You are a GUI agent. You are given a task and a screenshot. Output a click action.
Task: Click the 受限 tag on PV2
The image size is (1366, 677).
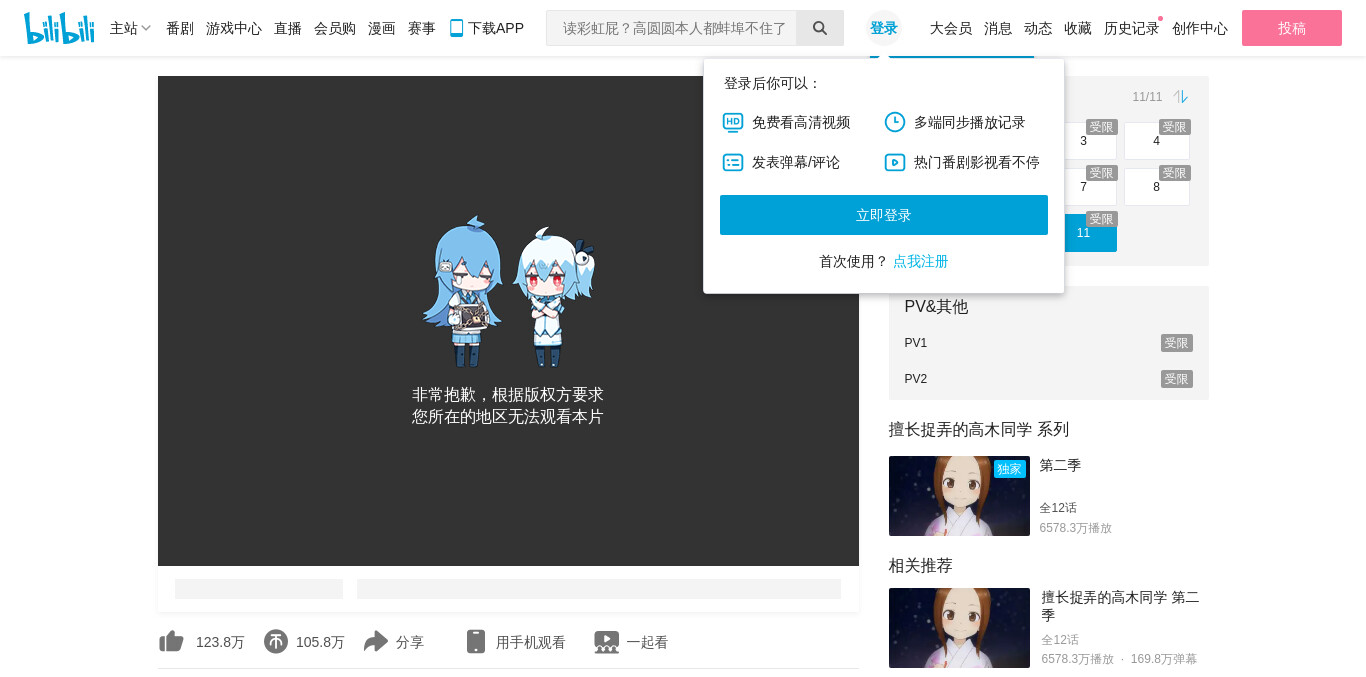tap(1177, 379)
